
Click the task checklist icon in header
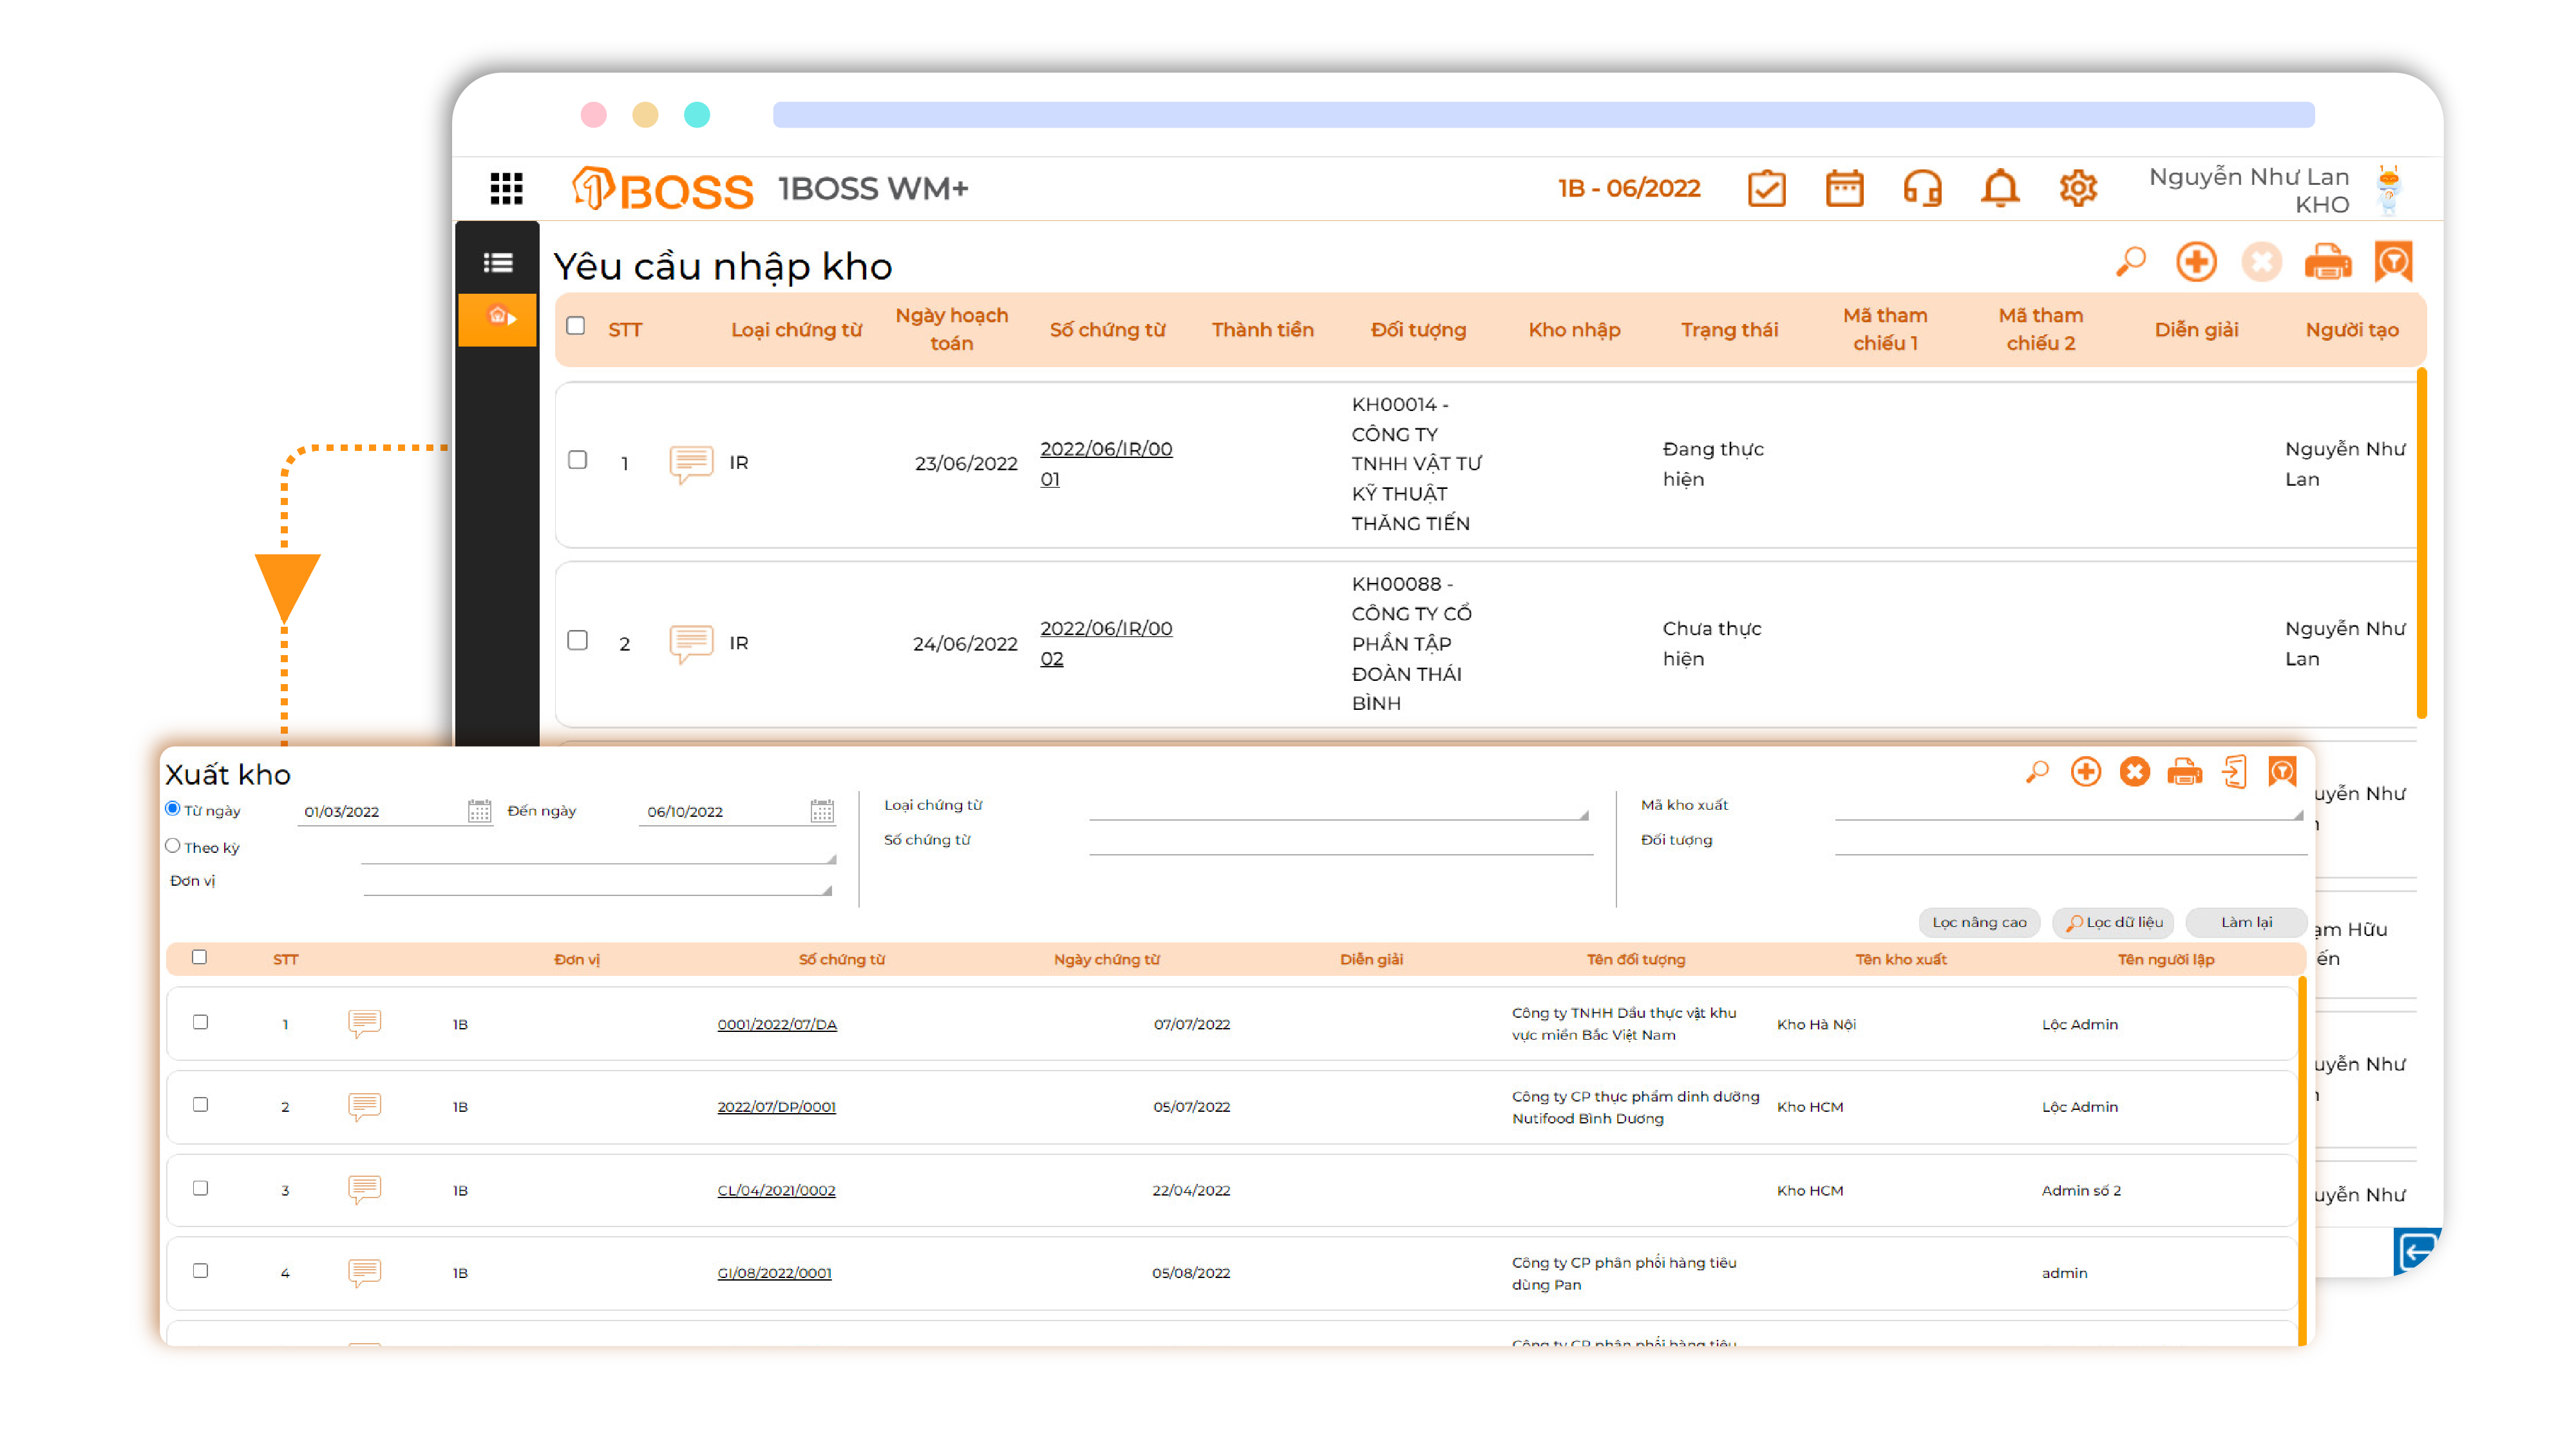pyautogui.click(x=1766, y=188)
